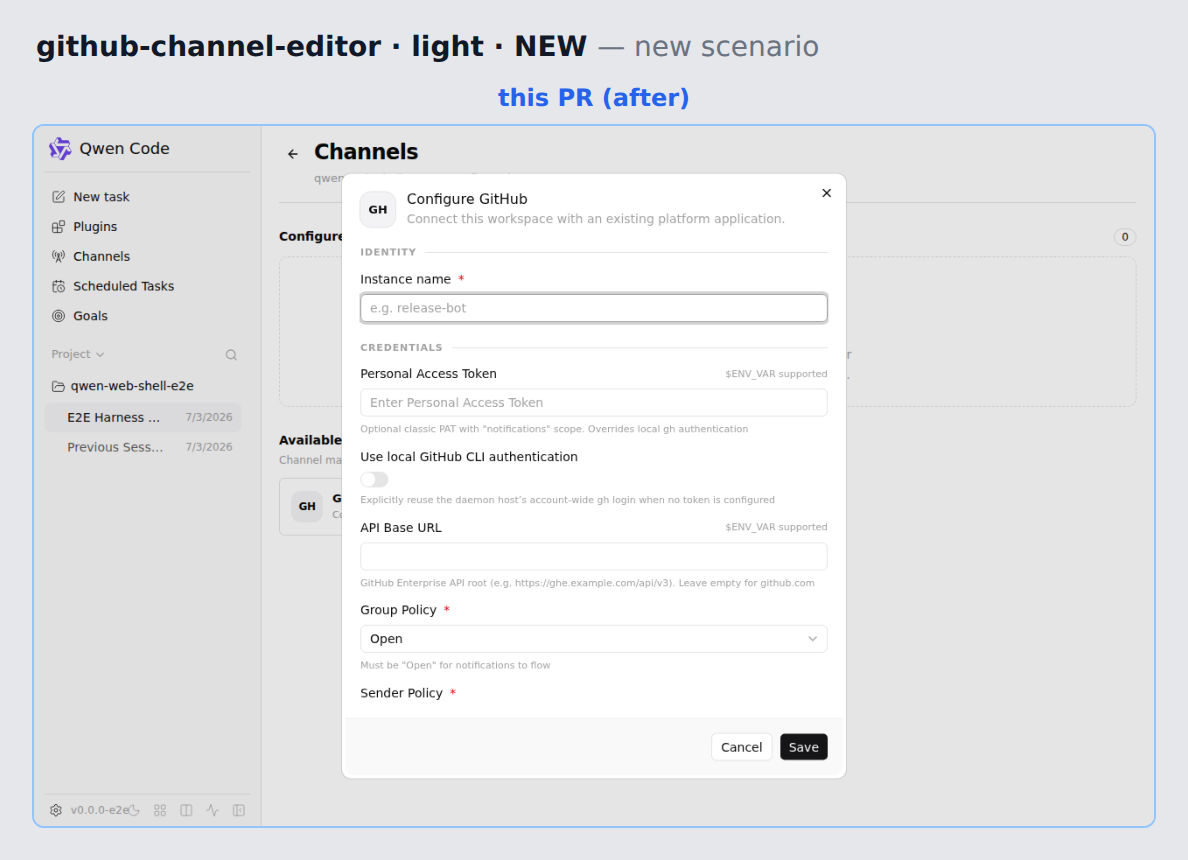Click the GH badge in dialog header
This screenshot has height=860, width=1188.
pos(378,209)
